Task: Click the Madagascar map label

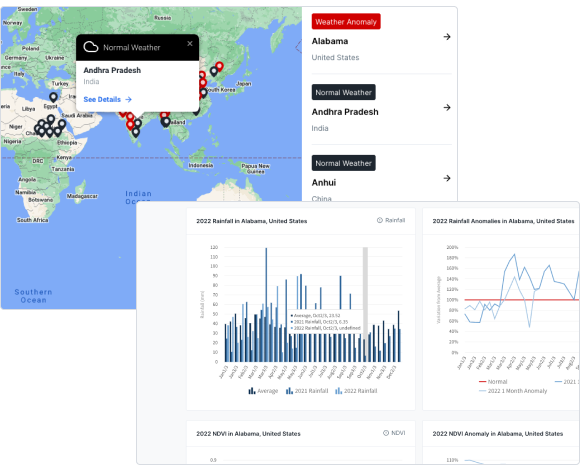Action: coord(82,196)
